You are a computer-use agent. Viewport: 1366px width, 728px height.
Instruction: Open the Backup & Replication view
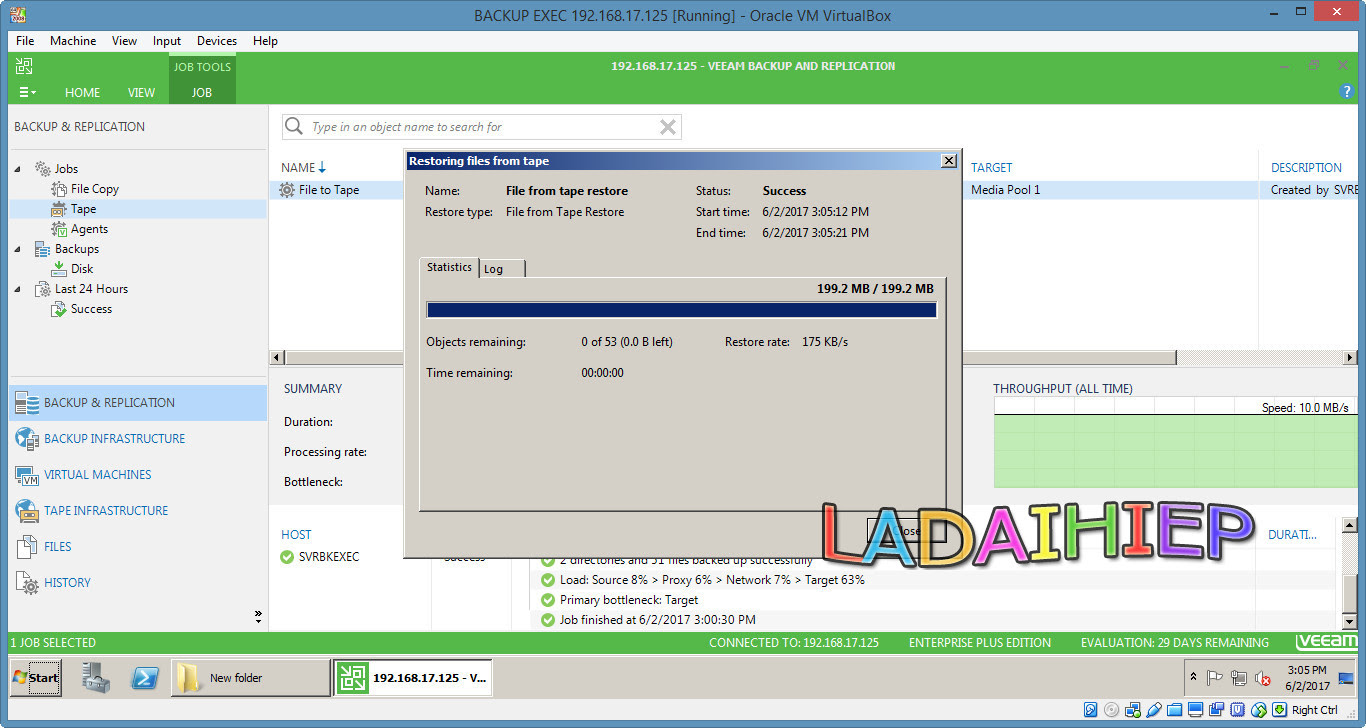(x=138, y=403)
